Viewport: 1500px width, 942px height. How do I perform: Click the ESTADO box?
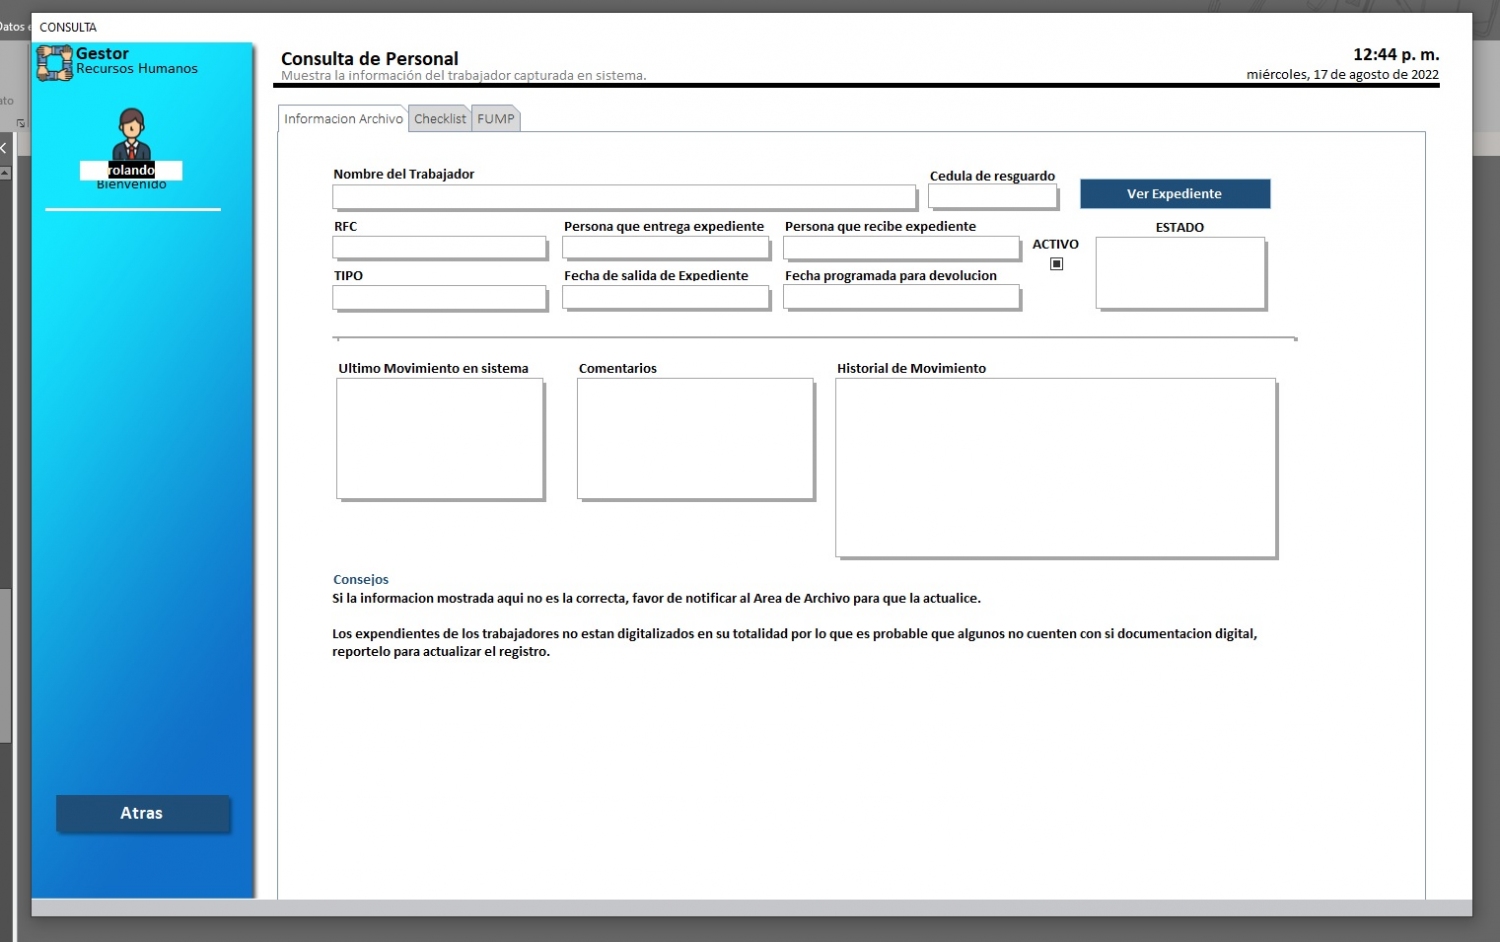click(1180, 273)
